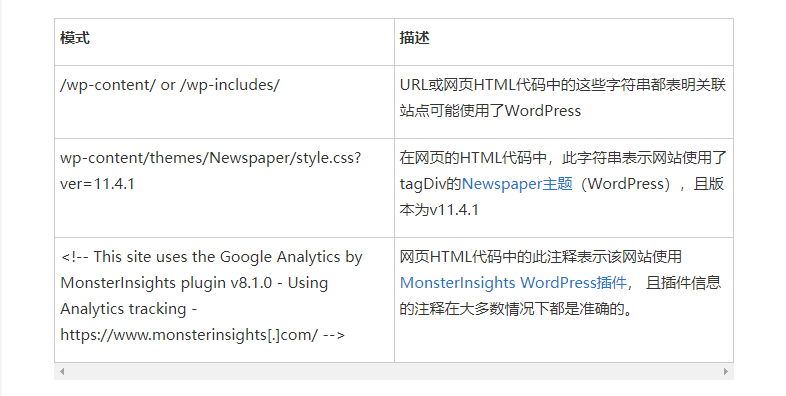This screenshot has height=396, width=786.
Task: Click description text 的注释在大多数情况下都是准确的
Action: coord(517,309)
